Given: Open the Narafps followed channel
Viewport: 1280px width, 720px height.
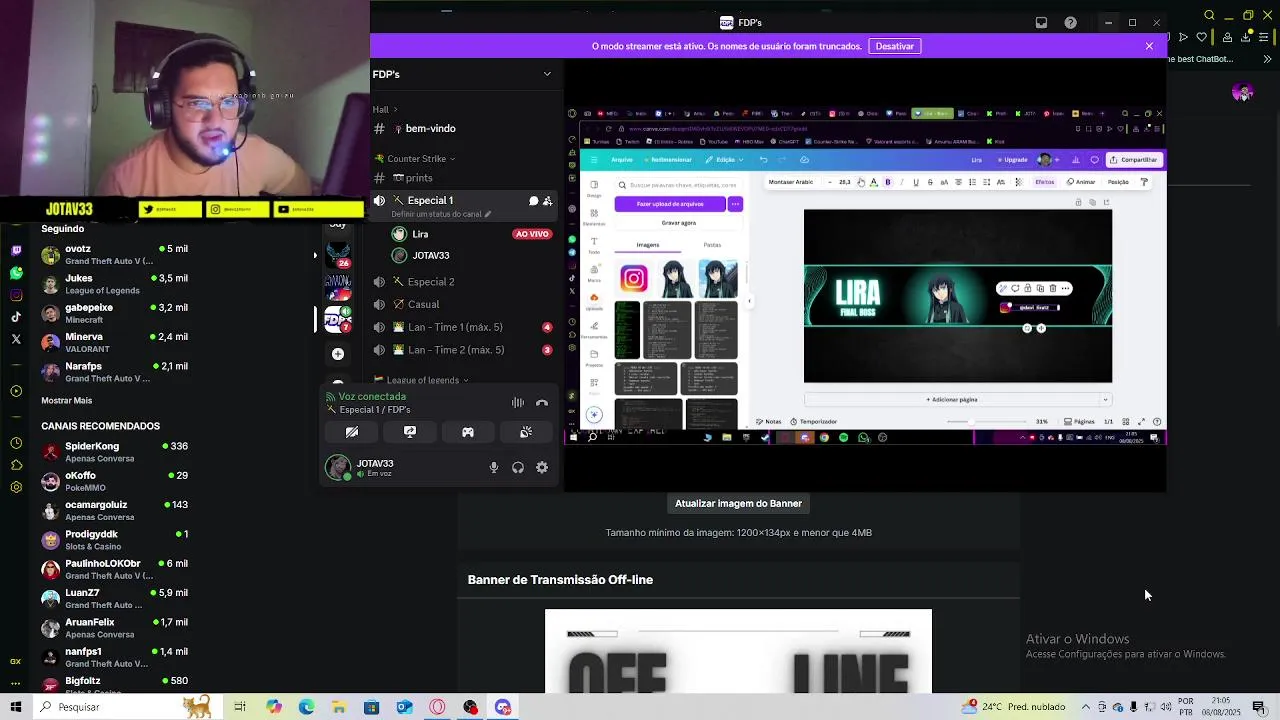Looking at the screenshot, I should (x=114, y=372).
